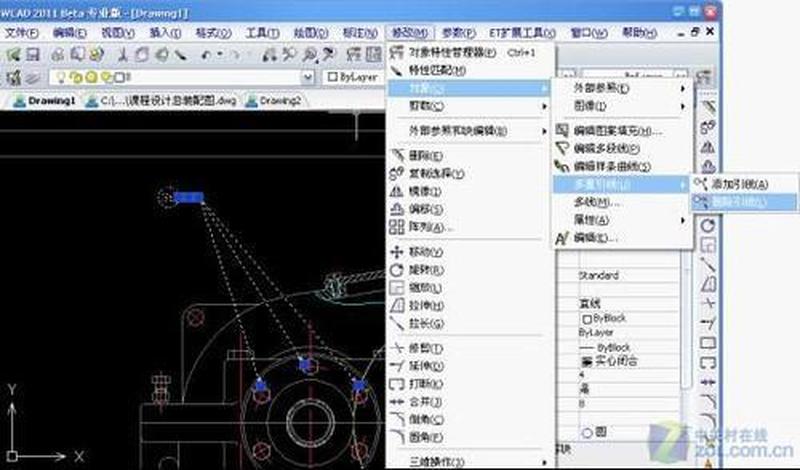Viewport: 800px width, 470px height.
Task: Click Mirror icon in vertical modify toolbar
Action: tap(708, 147)
